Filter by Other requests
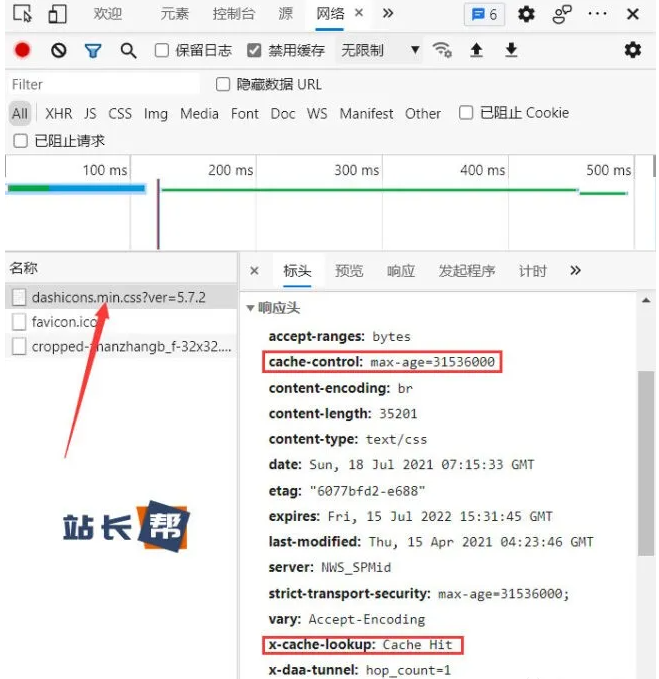The image size is (659, 679). pos(423,113)
